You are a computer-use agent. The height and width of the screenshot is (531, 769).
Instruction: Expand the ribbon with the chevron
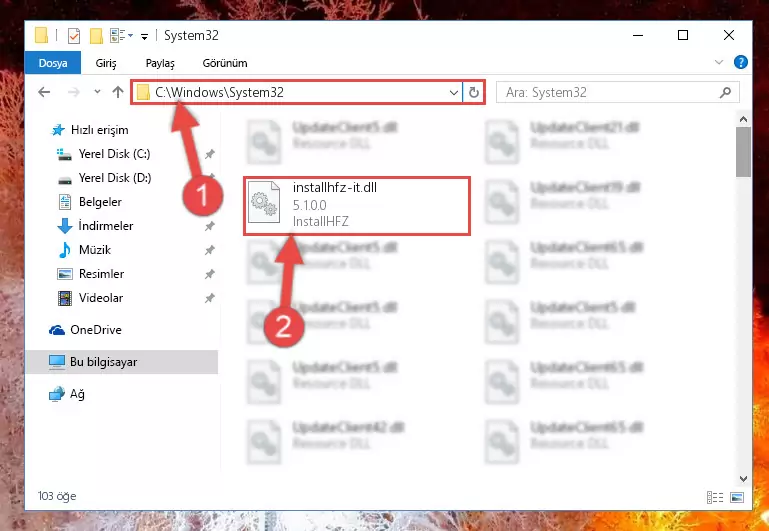pyautogui.click(x=718, y=62)
